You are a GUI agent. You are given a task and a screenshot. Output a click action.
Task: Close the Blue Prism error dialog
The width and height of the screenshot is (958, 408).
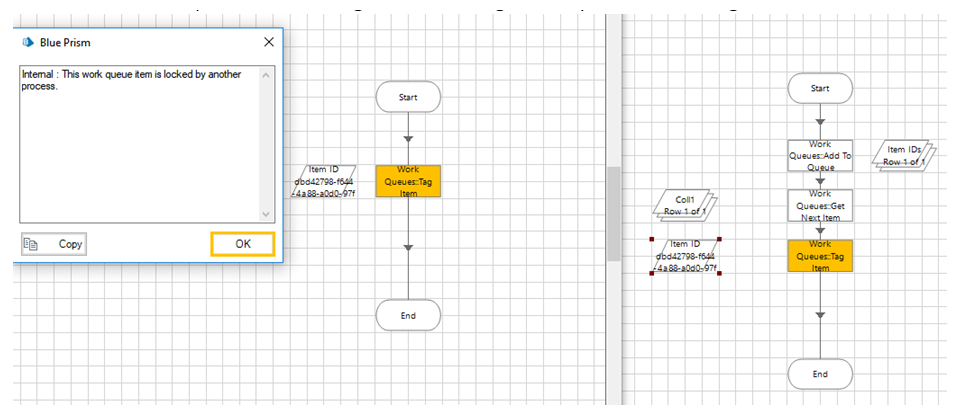(x=268, y=42)
